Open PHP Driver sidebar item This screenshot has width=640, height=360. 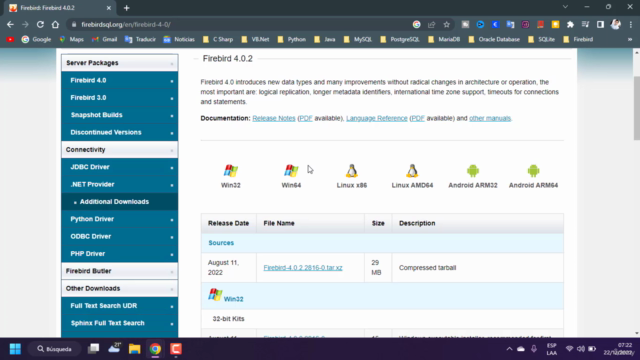(x=120, y=254)
